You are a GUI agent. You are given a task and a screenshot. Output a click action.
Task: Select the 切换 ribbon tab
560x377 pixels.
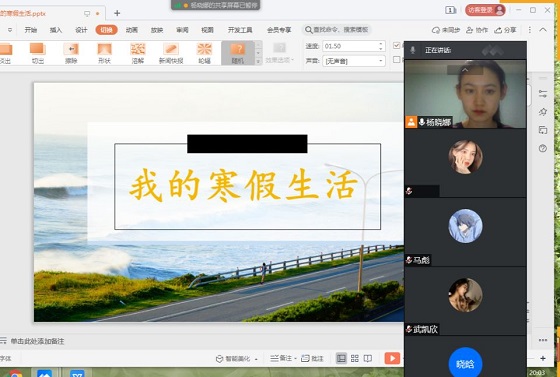click(106, 30)
